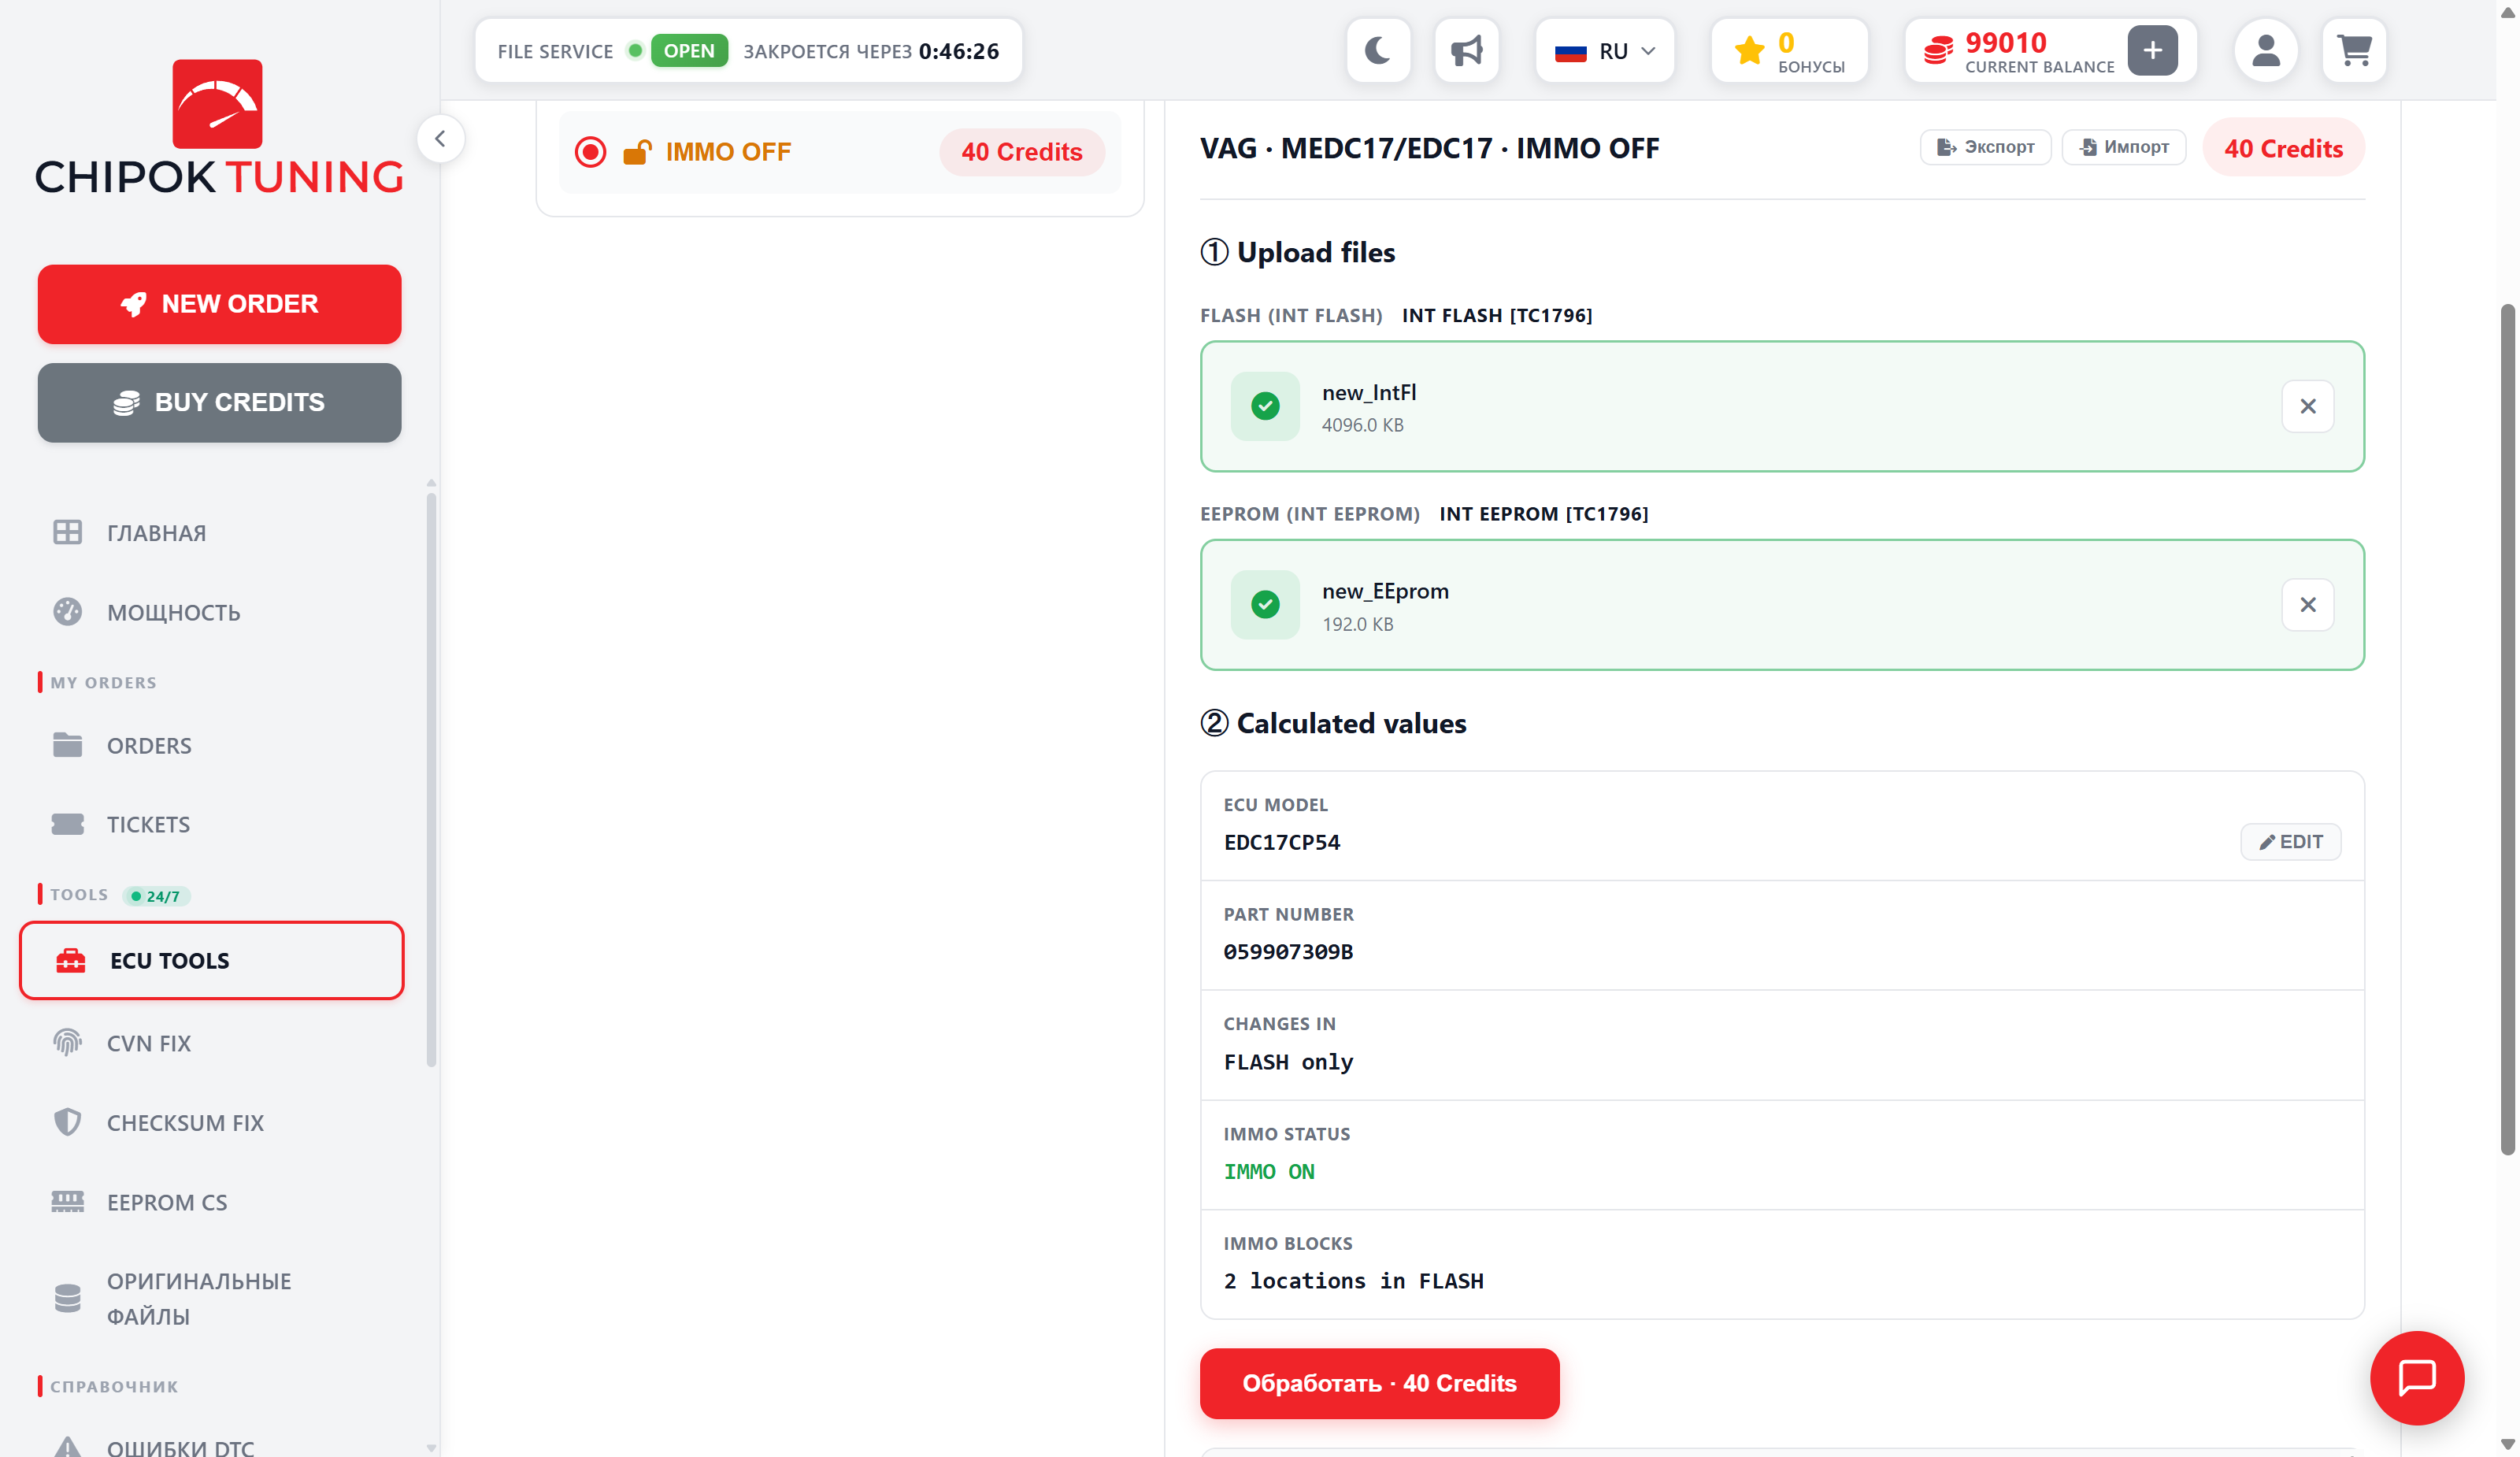Add credits with the plus button
Screen dimensions: 2520x1457
click(x=2152, y=50)
